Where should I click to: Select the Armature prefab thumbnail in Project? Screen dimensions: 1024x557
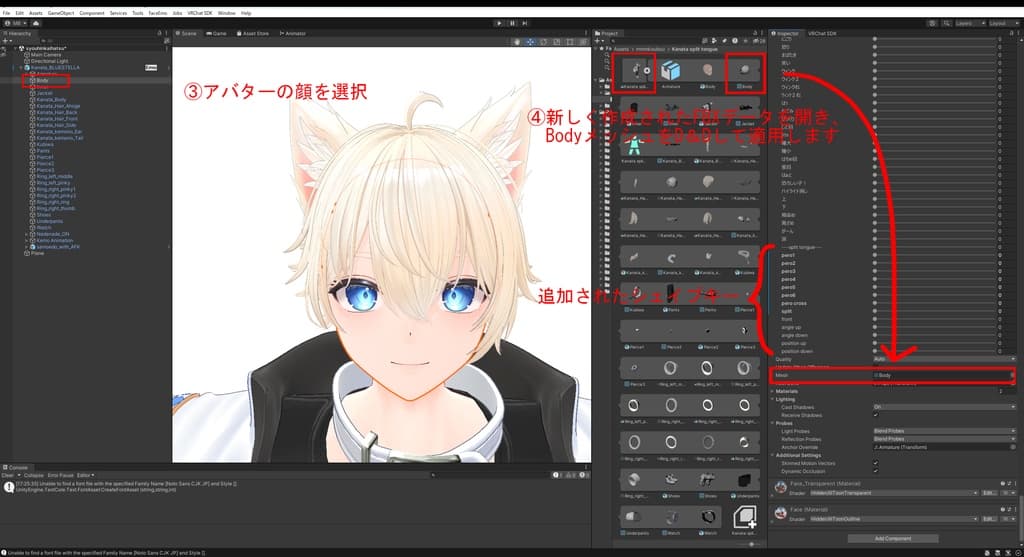pyautogui.click(x=671, y=71)
